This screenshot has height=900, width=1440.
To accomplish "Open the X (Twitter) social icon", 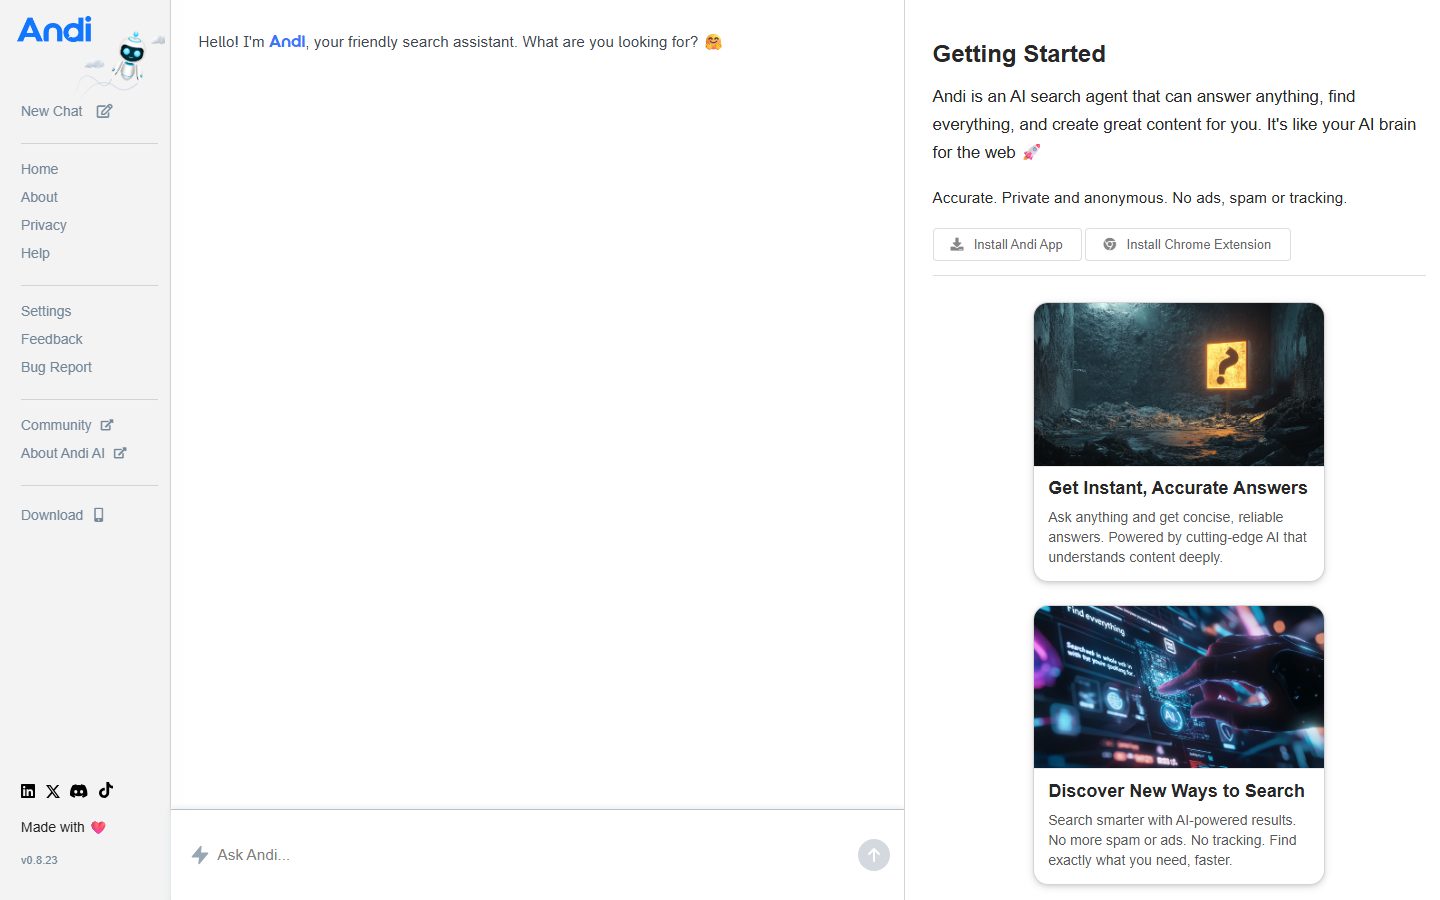I will tap(53, 791).
